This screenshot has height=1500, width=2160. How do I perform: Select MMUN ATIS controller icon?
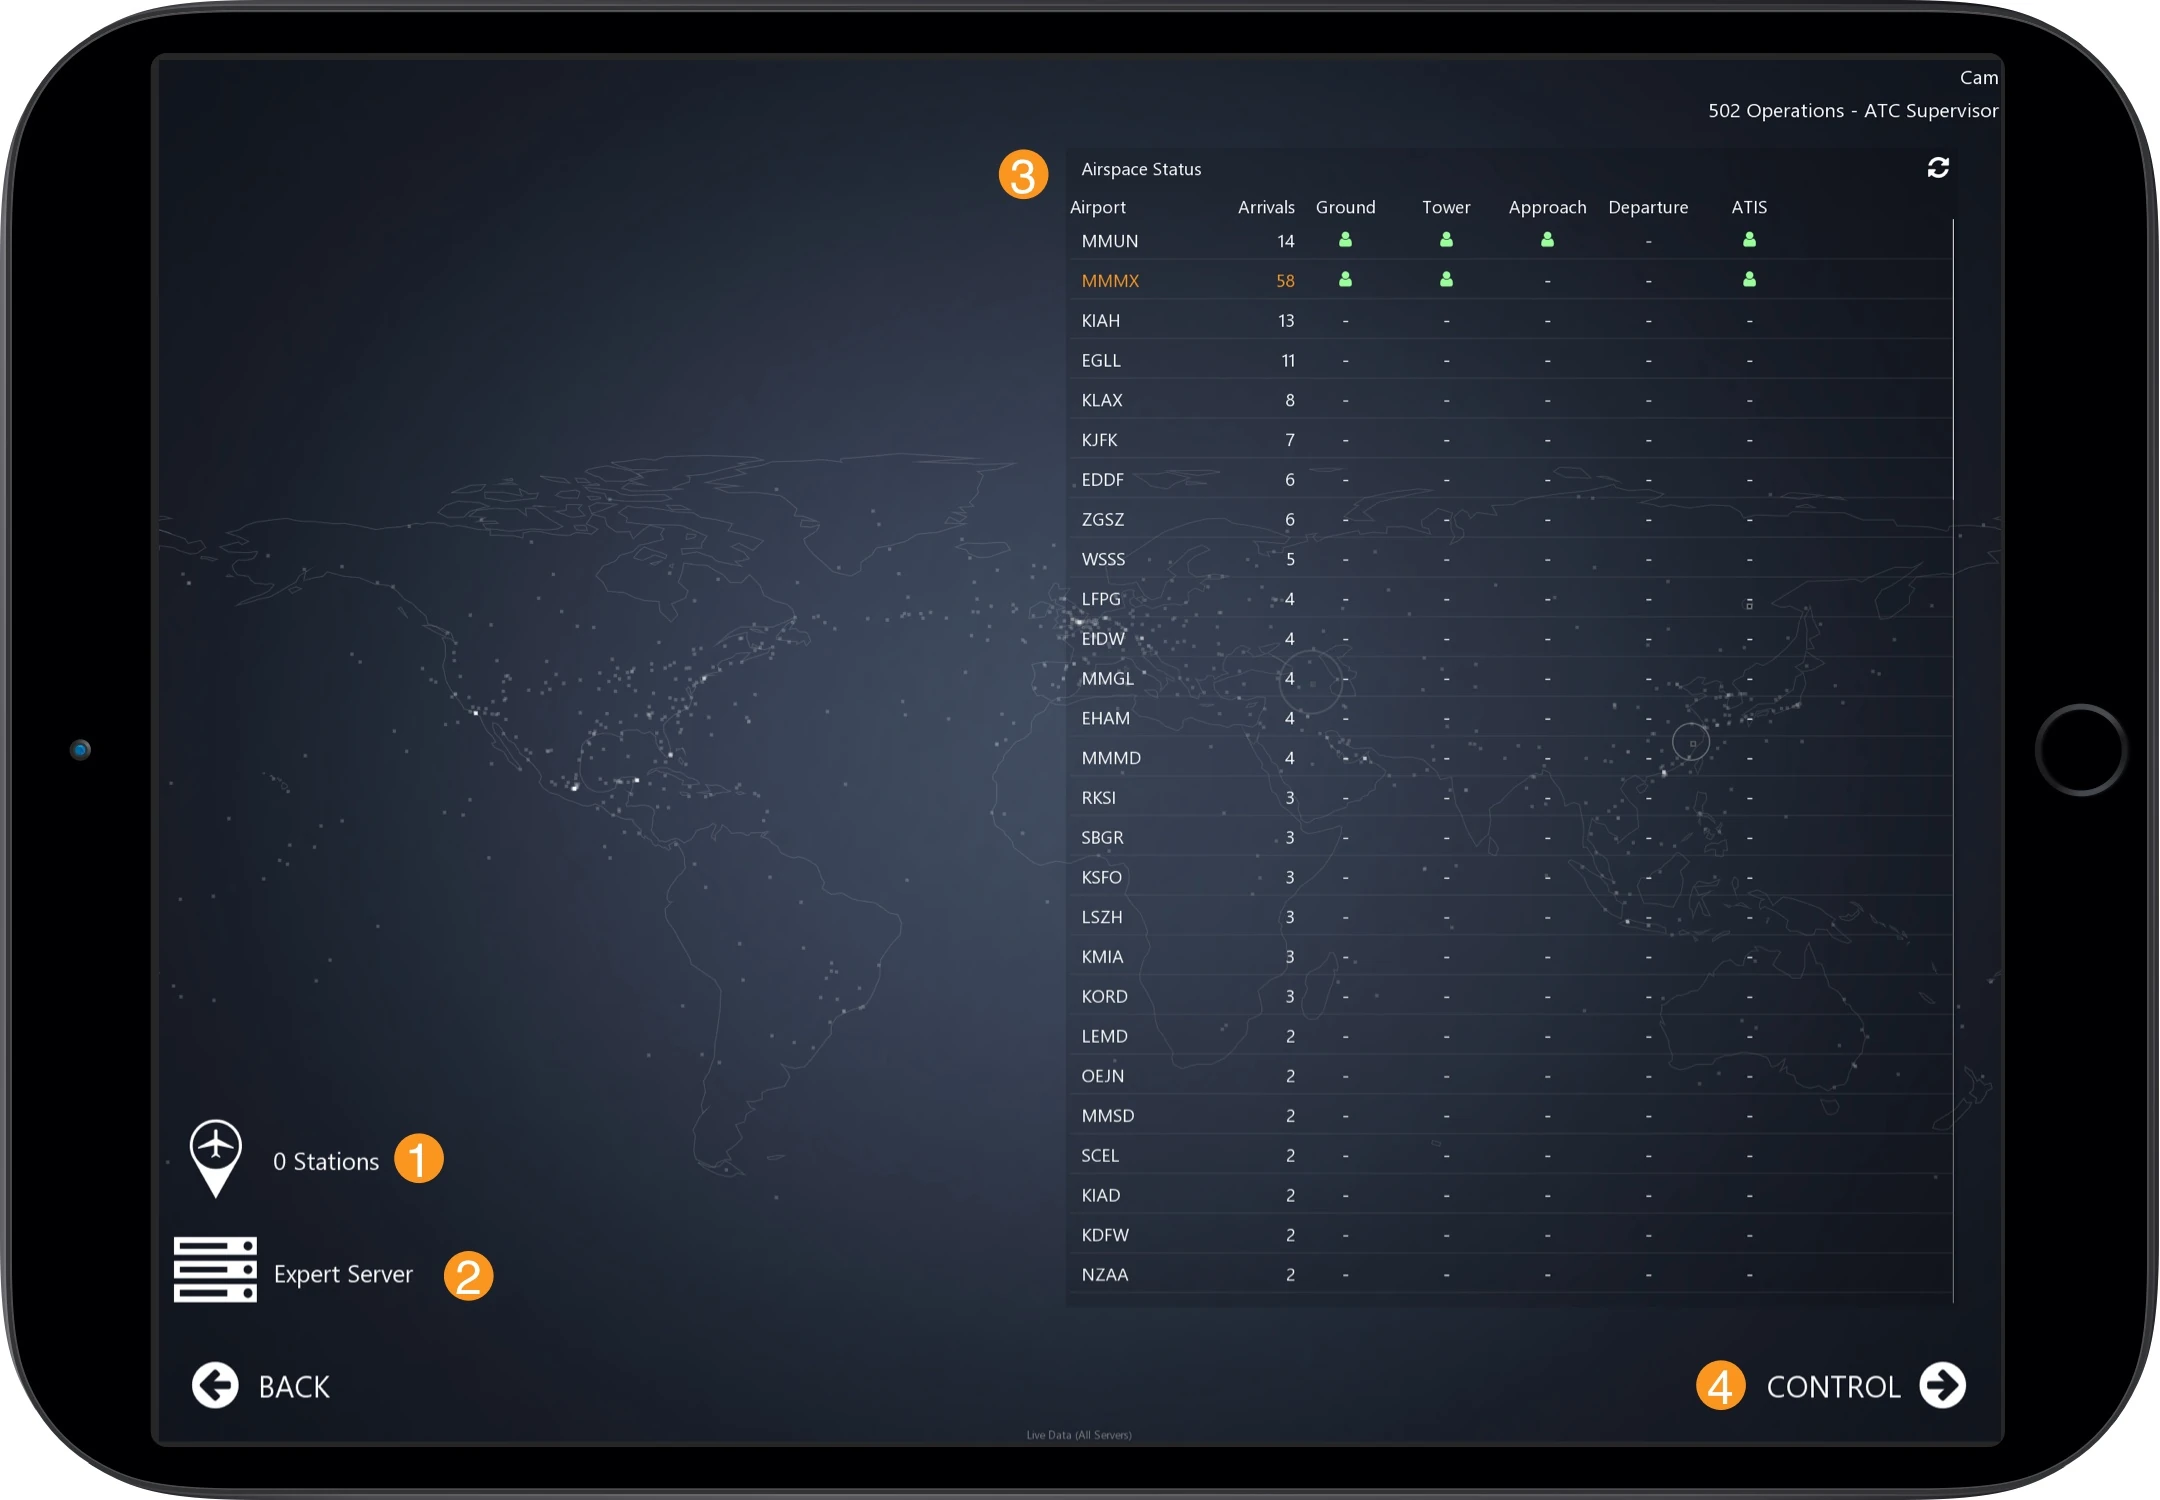tap(1749, 240)
